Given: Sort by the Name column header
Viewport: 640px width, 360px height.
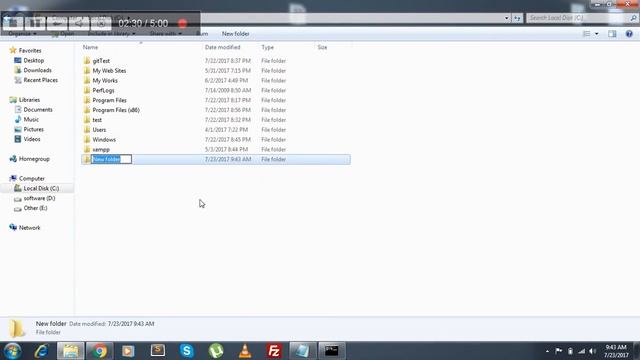Looking at the screenshot, I should point(90,47).
